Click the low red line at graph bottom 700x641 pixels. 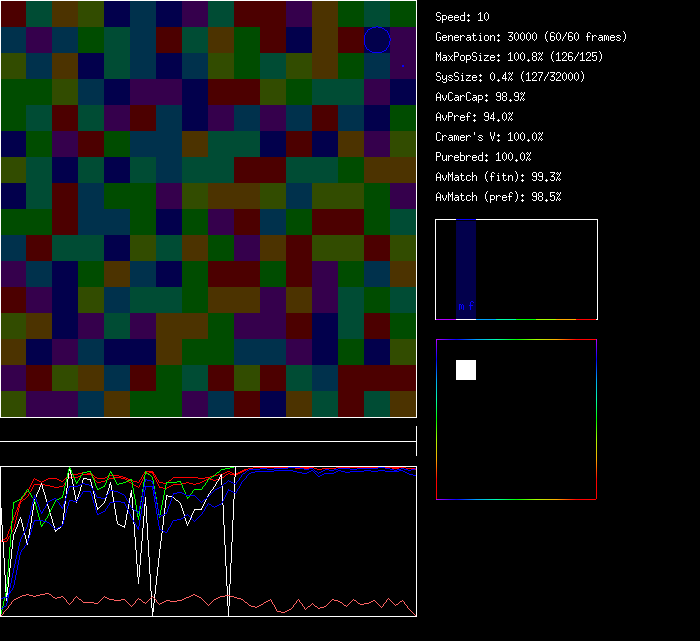(300, 603)
